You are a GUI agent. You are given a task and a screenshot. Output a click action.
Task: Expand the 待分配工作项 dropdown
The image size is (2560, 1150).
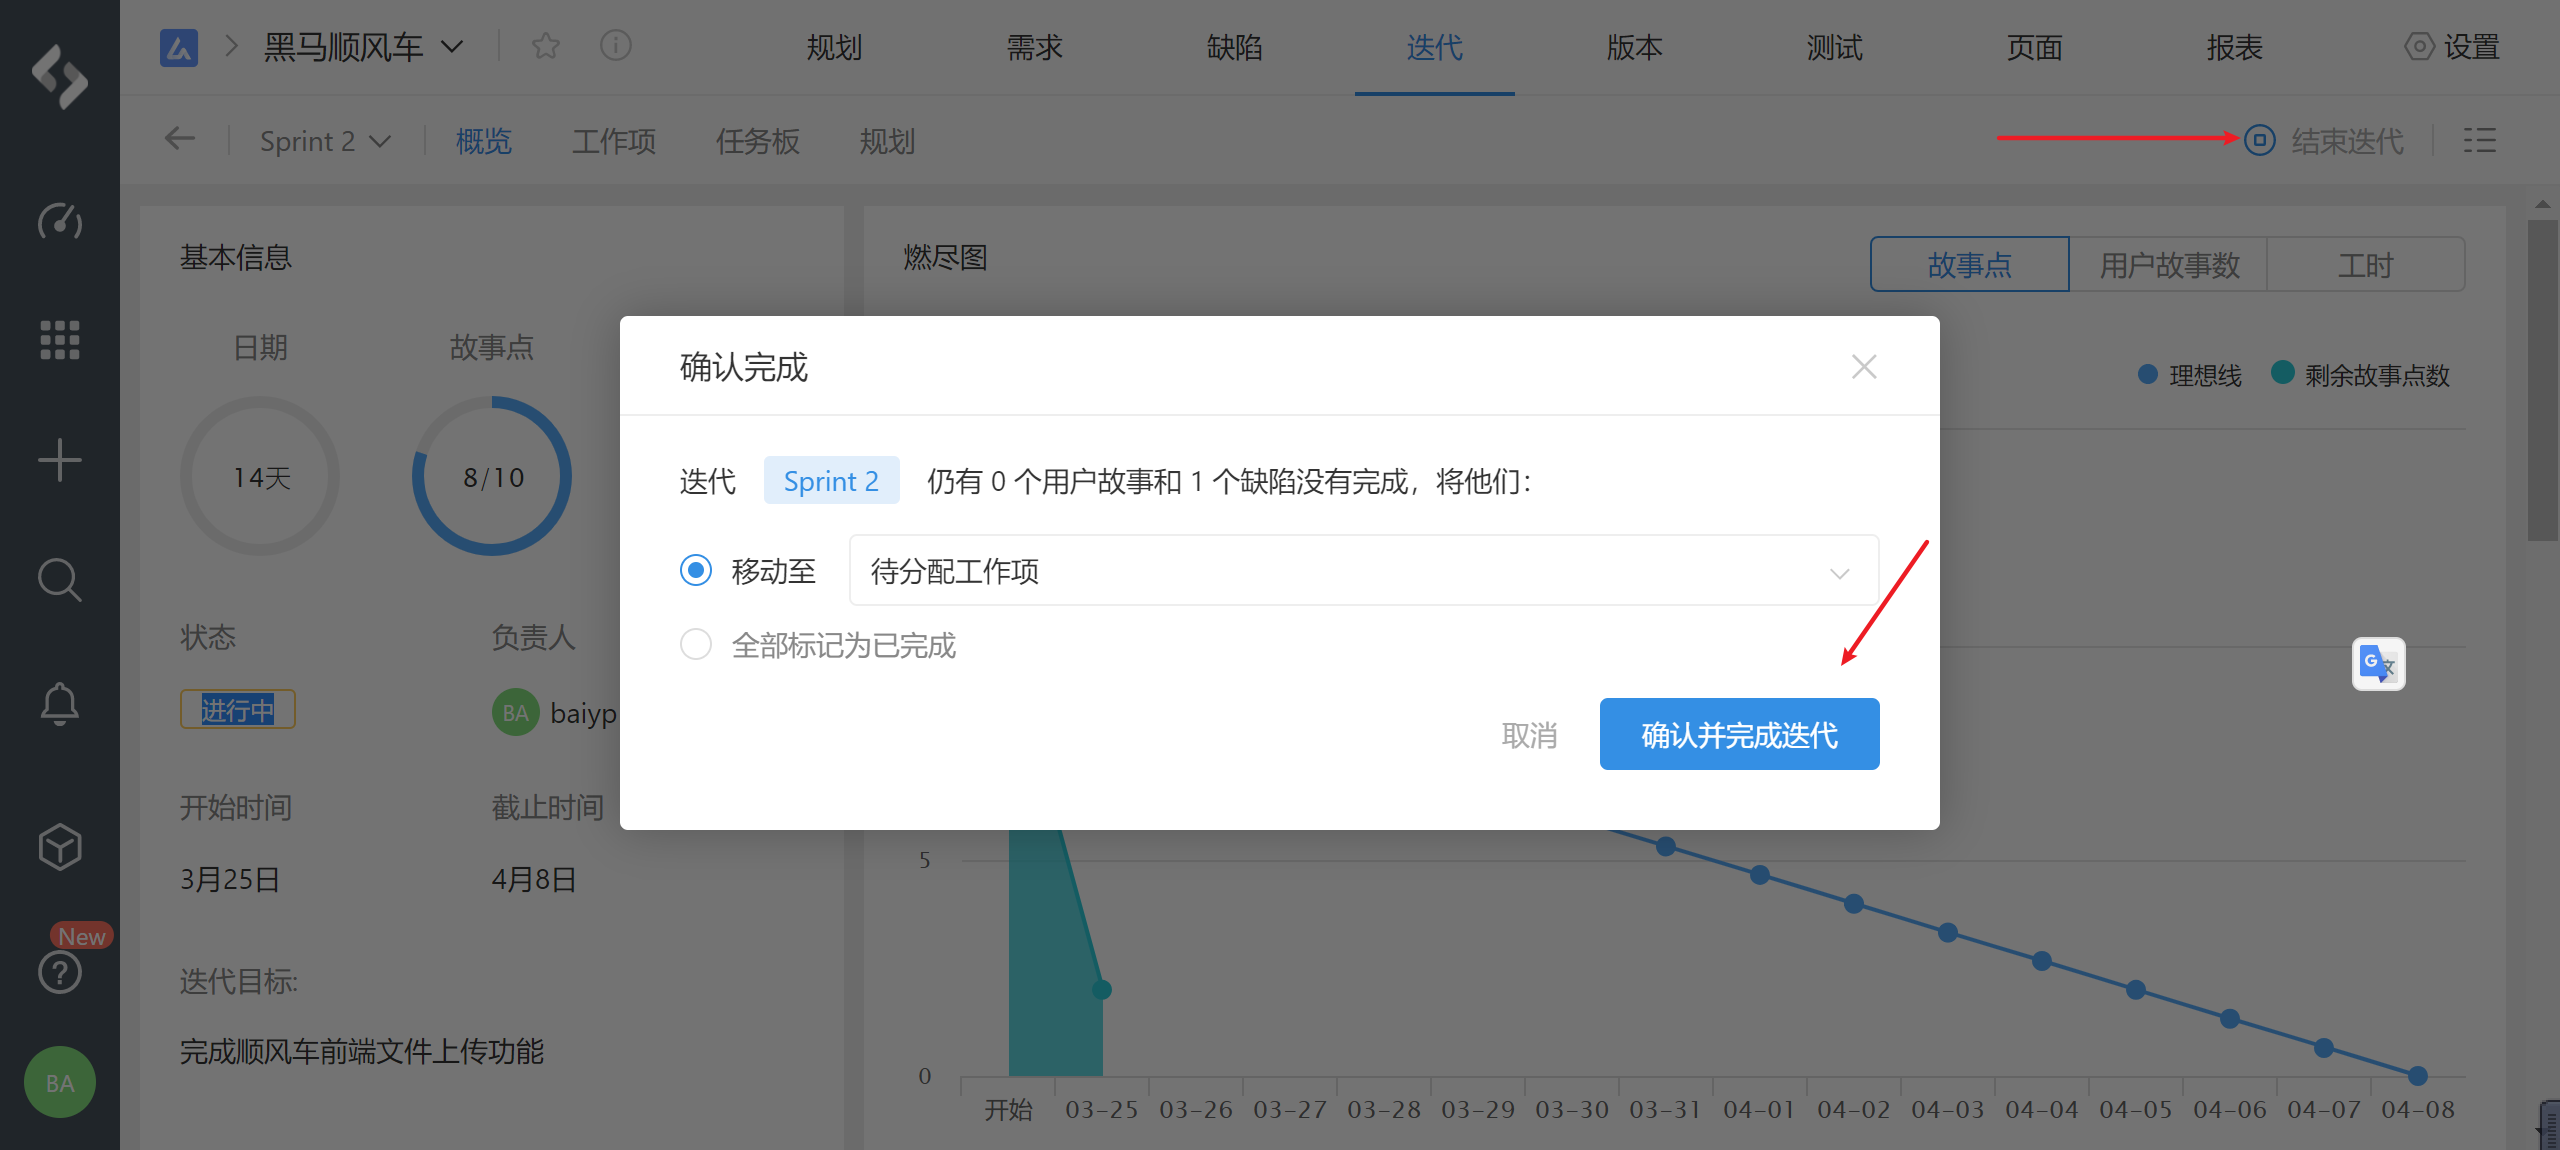(1363, 571)
